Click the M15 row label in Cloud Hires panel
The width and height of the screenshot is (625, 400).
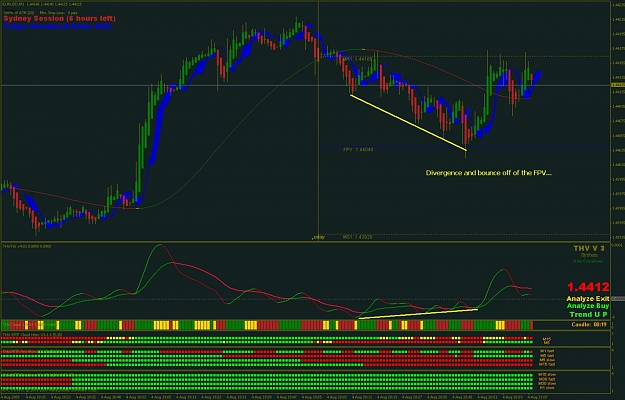tap(547, 339)
